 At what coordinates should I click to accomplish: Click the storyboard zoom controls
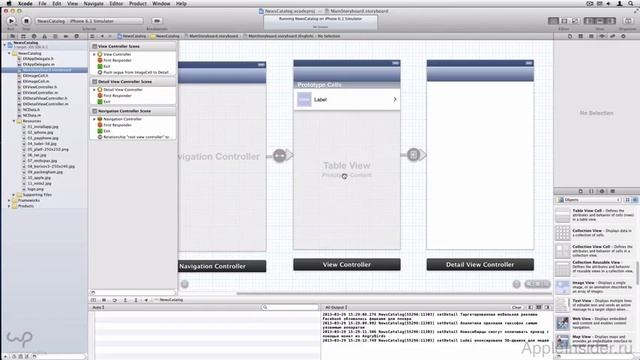click(x=537, y=284)
